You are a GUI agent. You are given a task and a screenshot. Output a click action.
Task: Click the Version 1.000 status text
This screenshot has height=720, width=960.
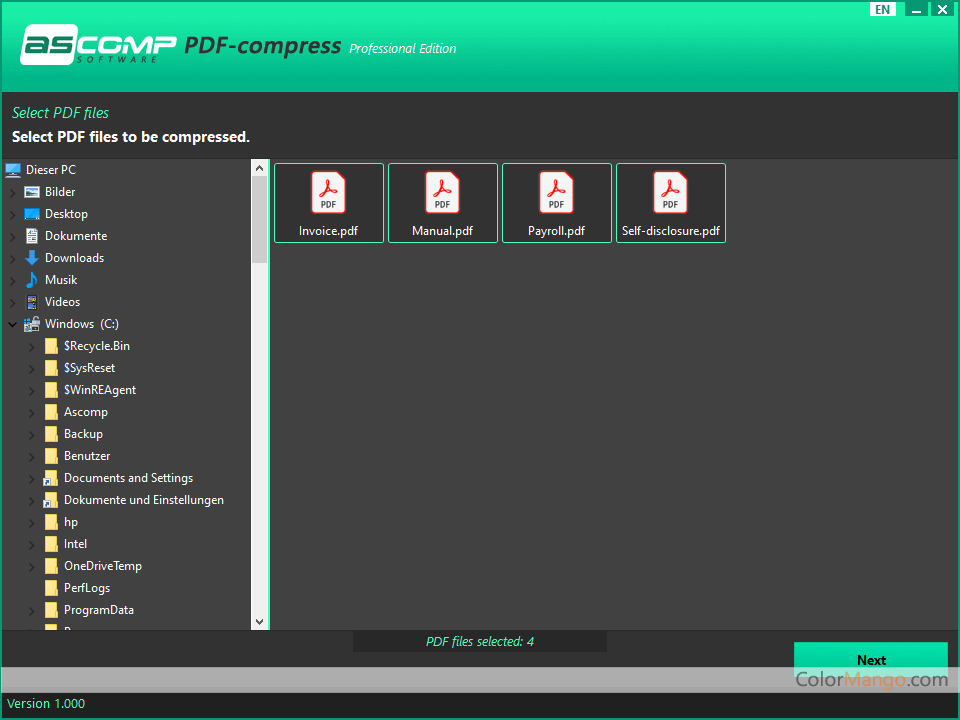pos(46,703)
